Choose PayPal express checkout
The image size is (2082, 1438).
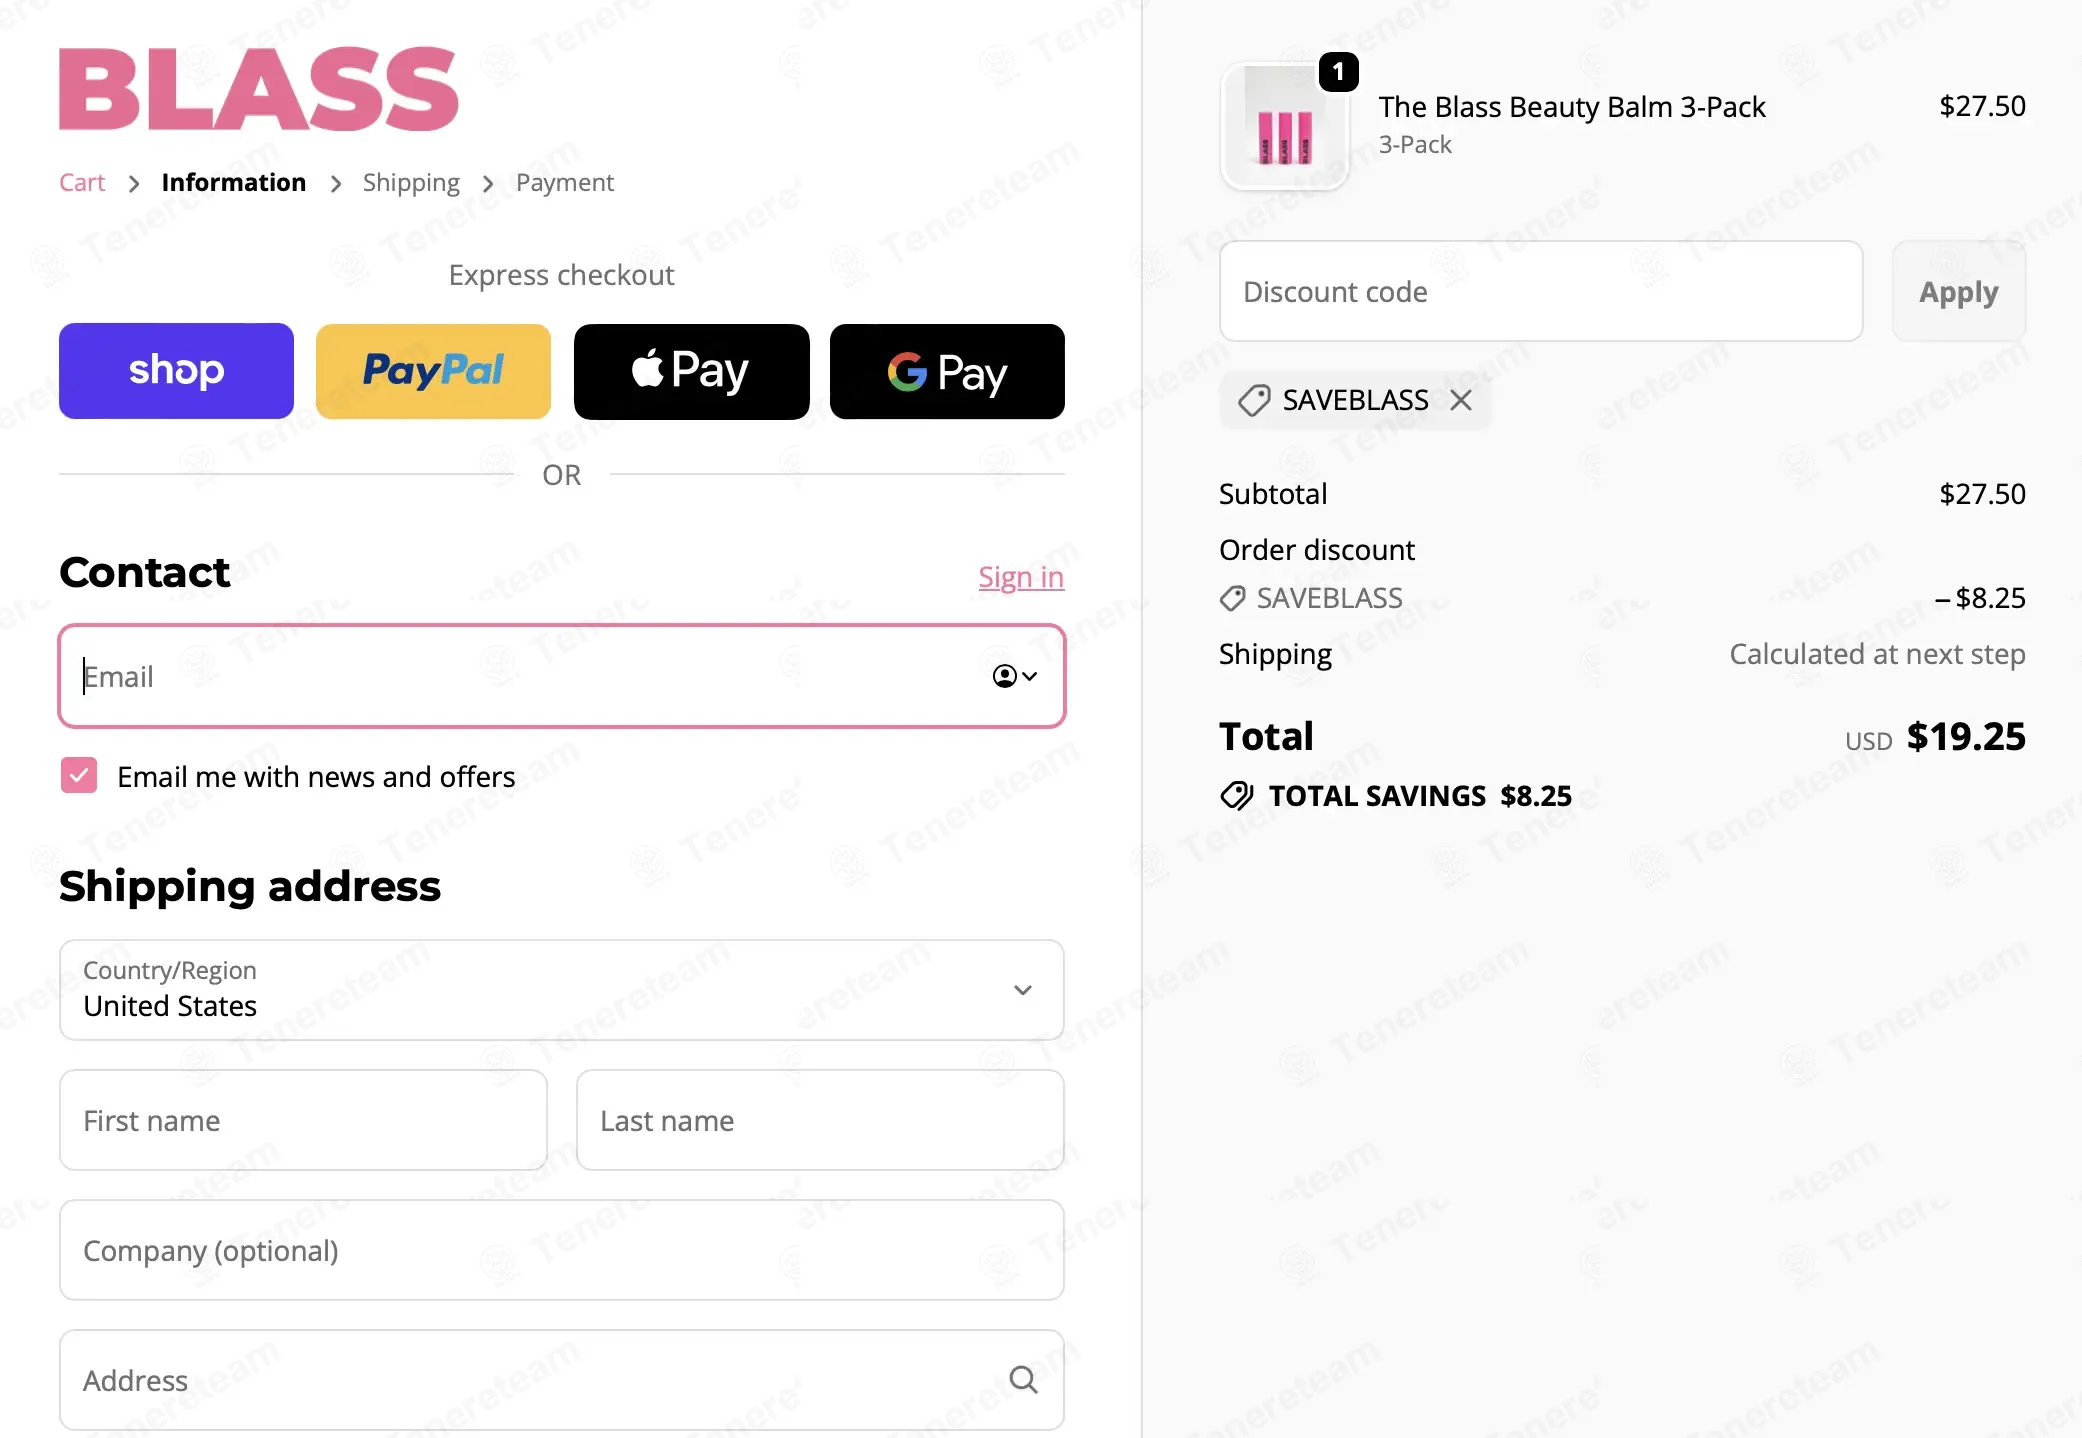click(x=433, y=371)
